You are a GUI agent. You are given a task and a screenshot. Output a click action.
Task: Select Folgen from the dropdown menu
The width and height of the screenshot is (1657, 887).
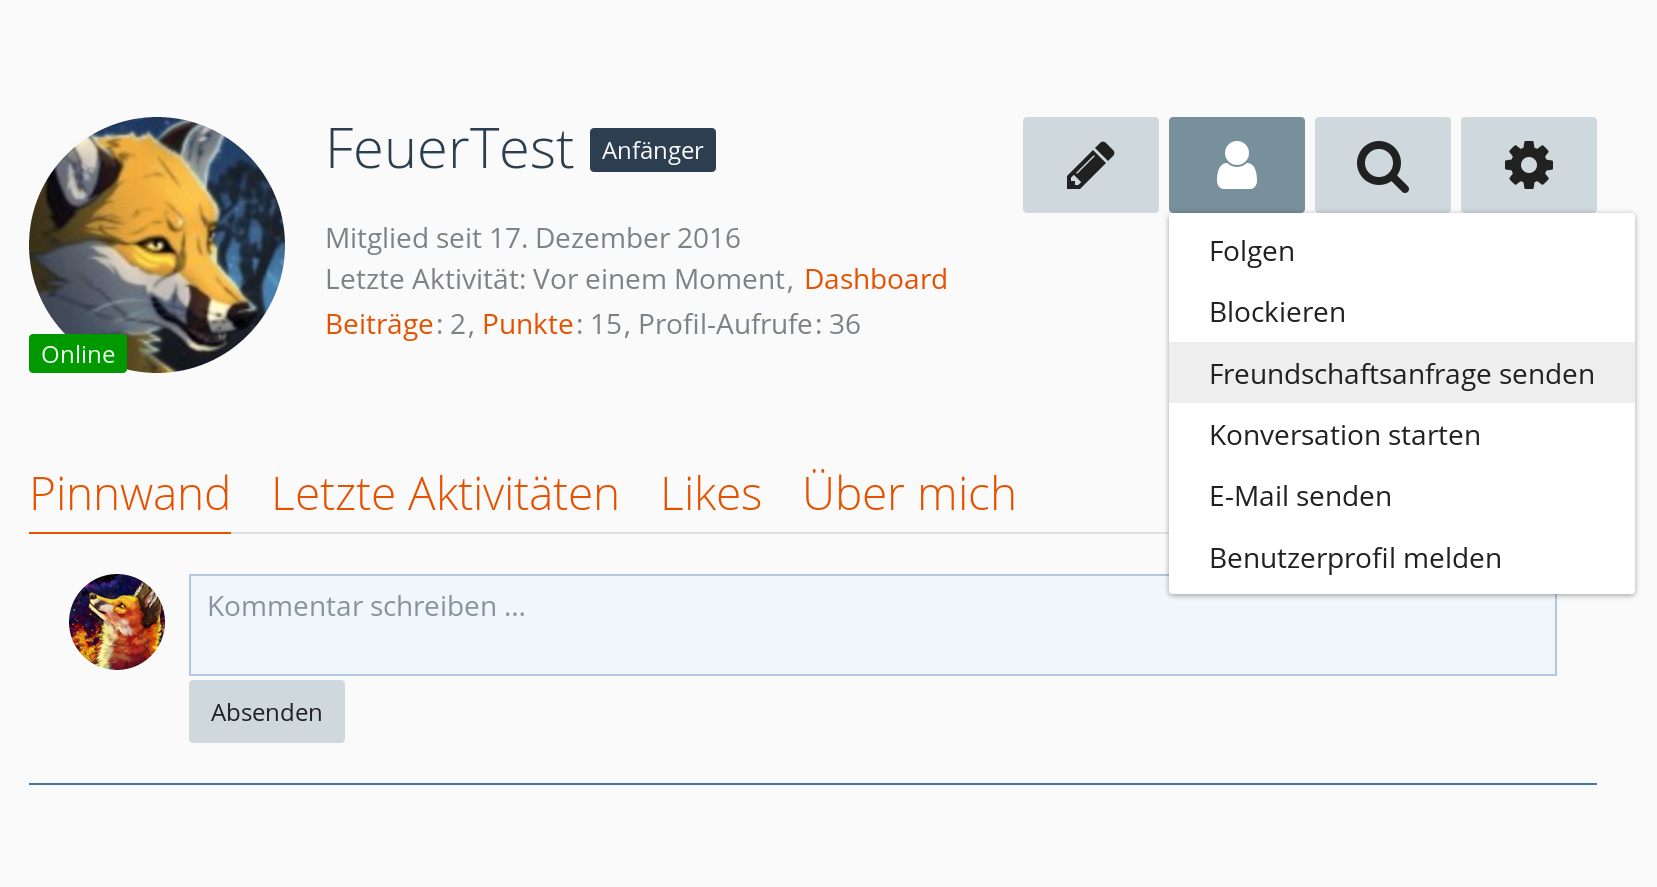pos(1251,251)
